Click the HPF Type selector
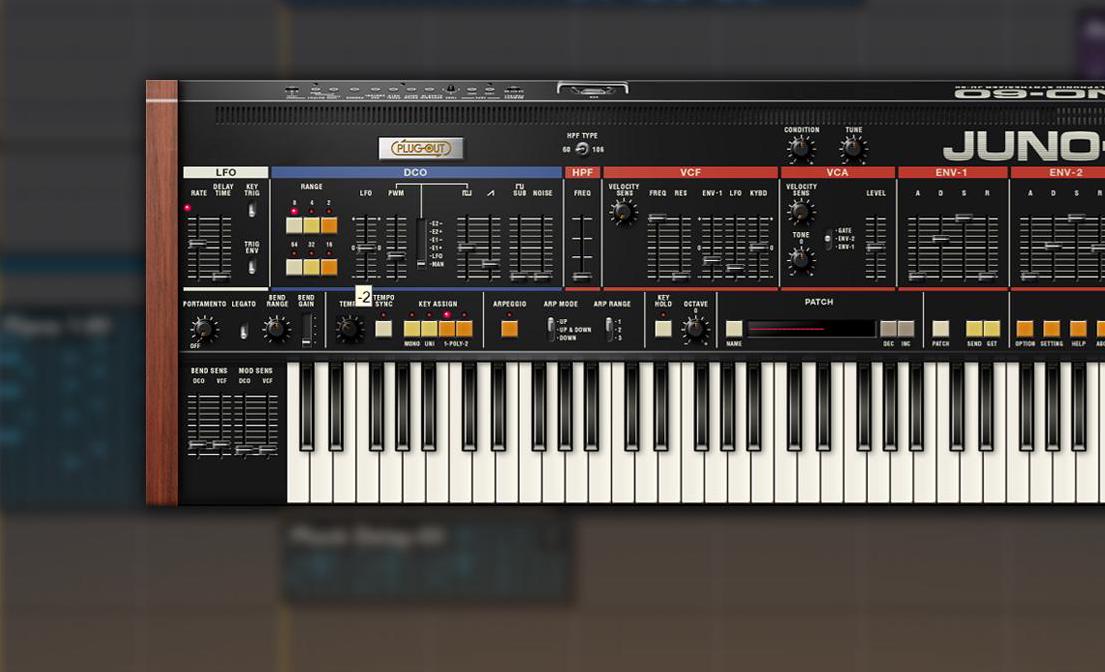This screenshot has height=672, width=1105. (x=582, y=149)
